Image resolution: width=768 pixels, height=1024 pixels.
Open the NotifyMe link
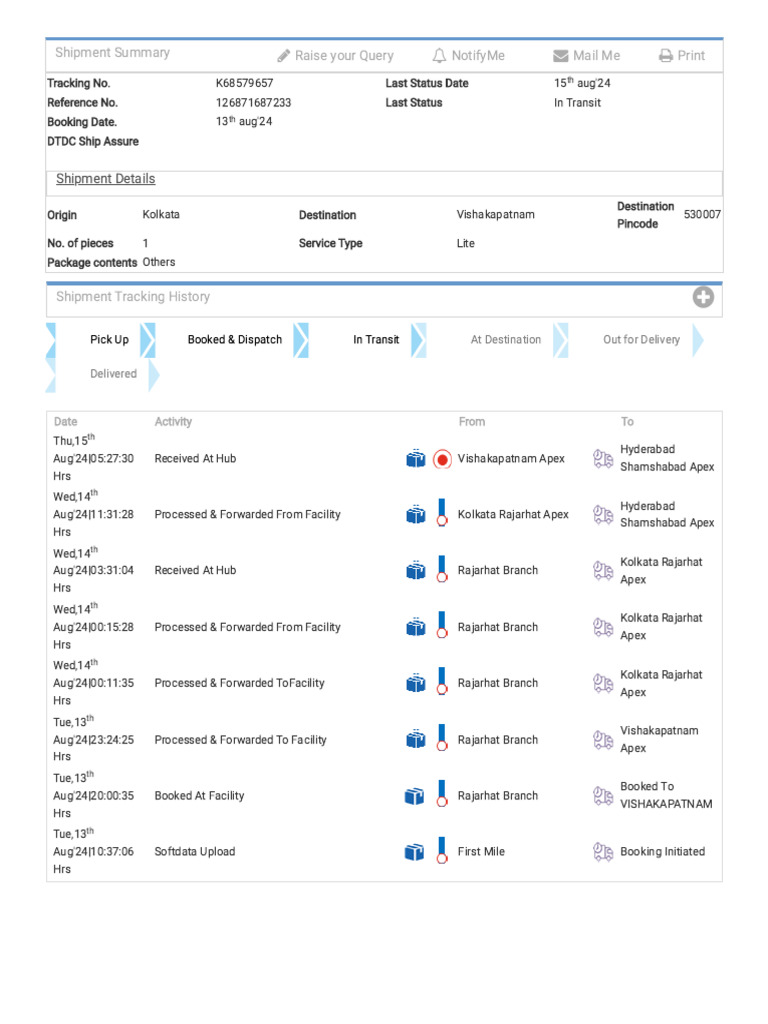pos(478,56)
